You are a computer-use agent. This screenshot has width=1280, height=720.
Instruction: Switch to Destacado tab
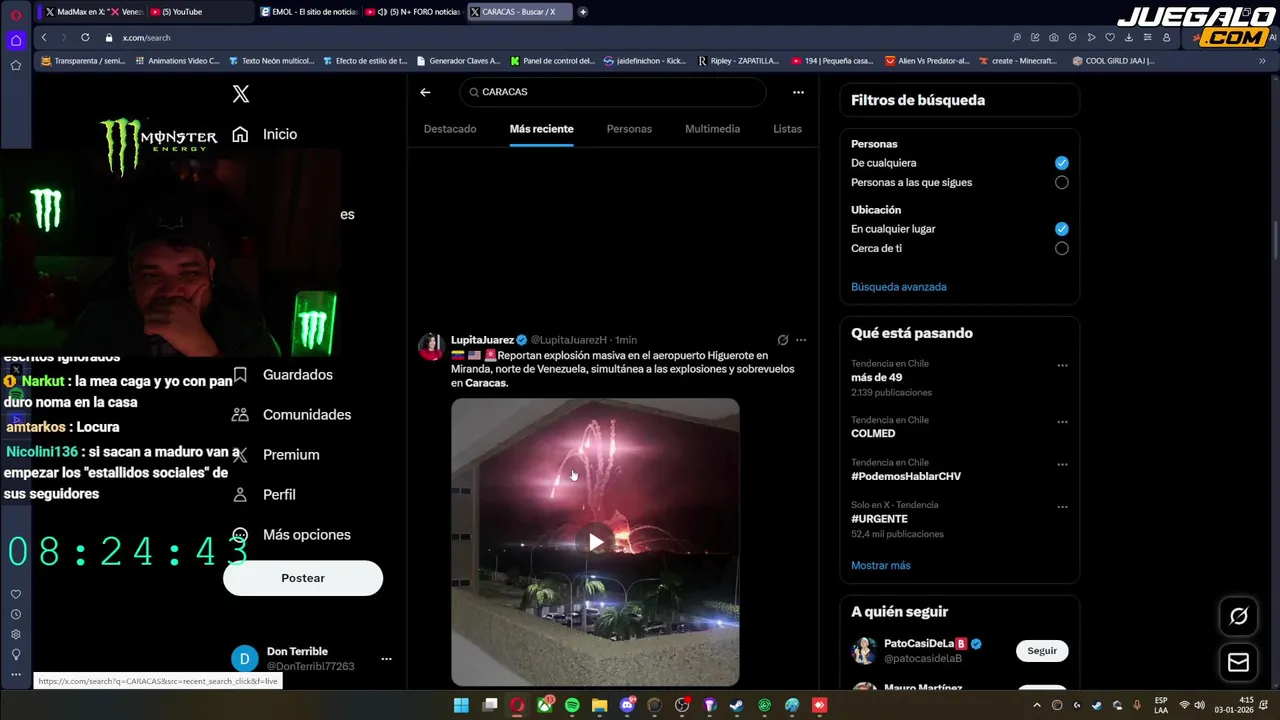[x=450, y=129]
